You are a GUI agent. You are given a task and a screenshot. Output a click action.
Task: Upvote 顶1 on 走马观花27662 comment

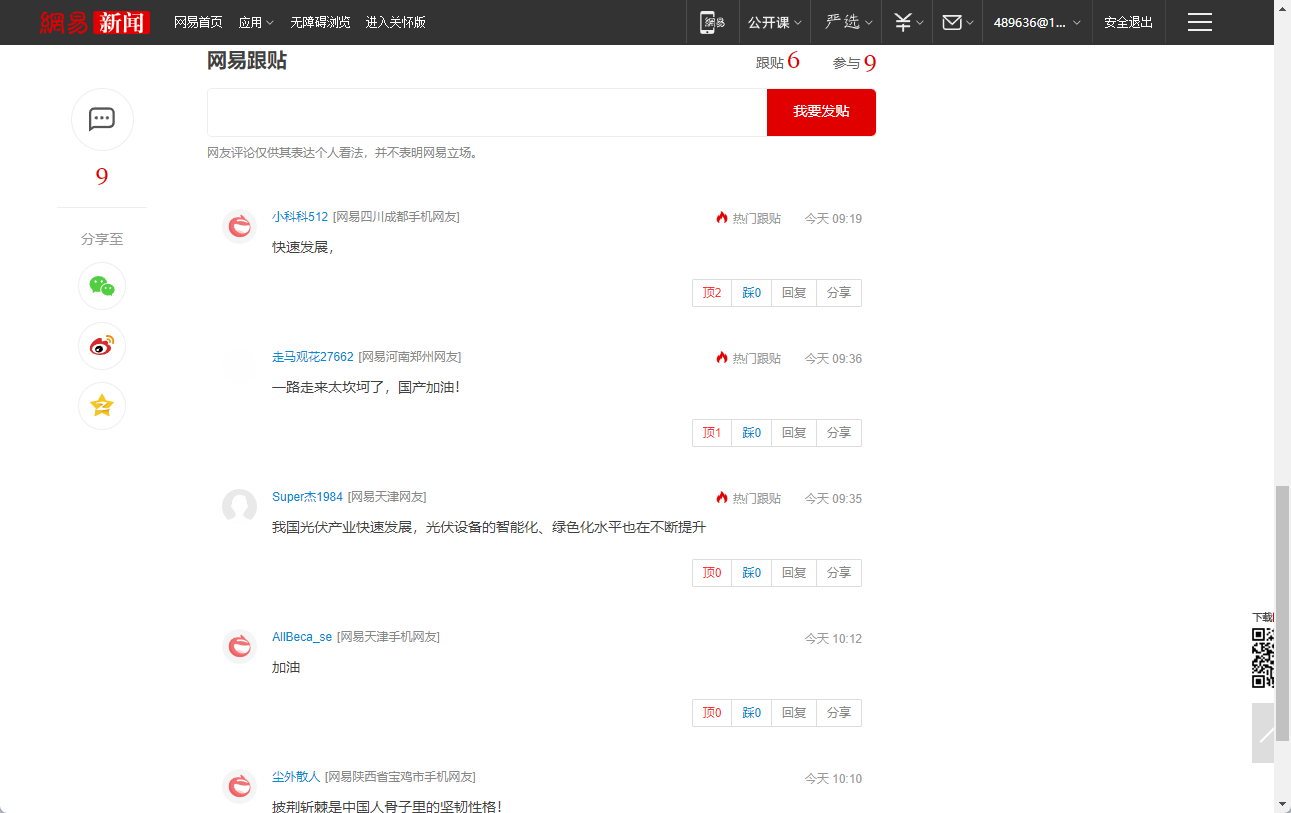pyautogui.click(x=712, y=433)
